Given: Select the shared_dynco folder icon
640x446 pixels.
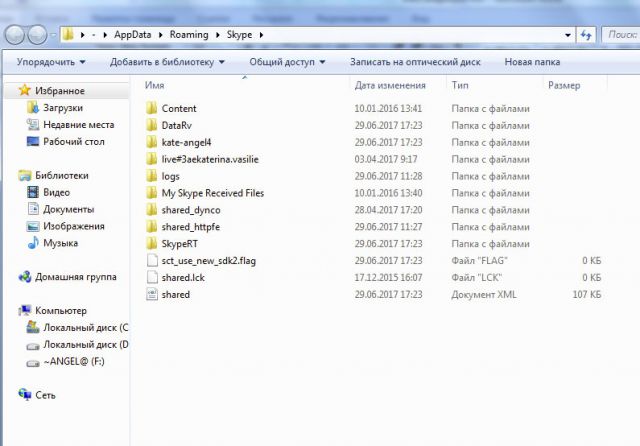Looking at the screenshot, I should pyautogui.click(x=151, y=210).
